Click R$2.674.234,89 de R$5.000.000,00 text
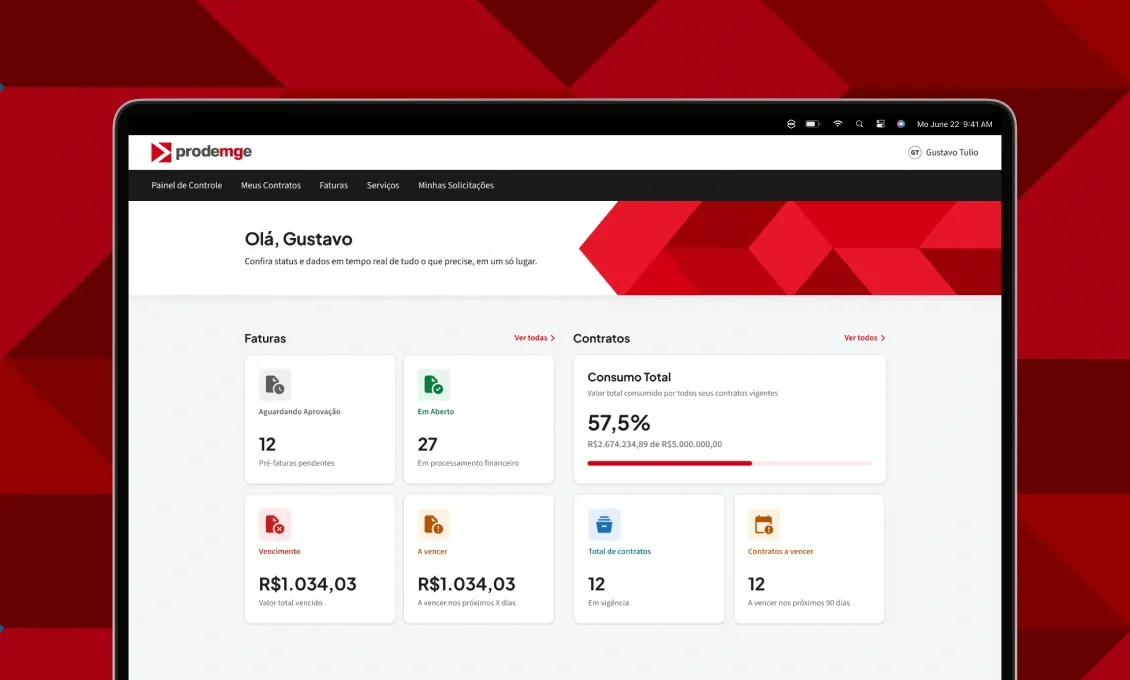 pyautogui.click(x=654, y=444)
